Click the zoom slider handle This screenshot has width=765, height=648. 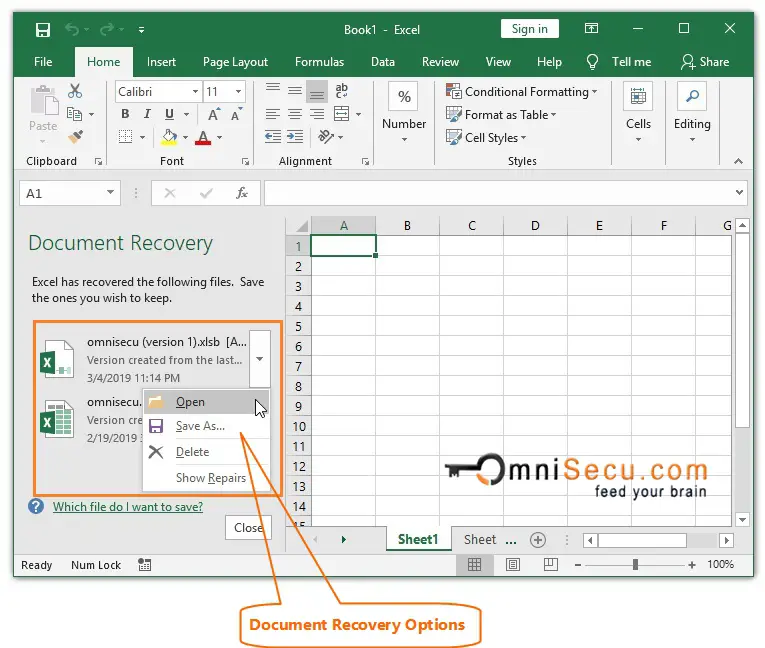point(636,565)
